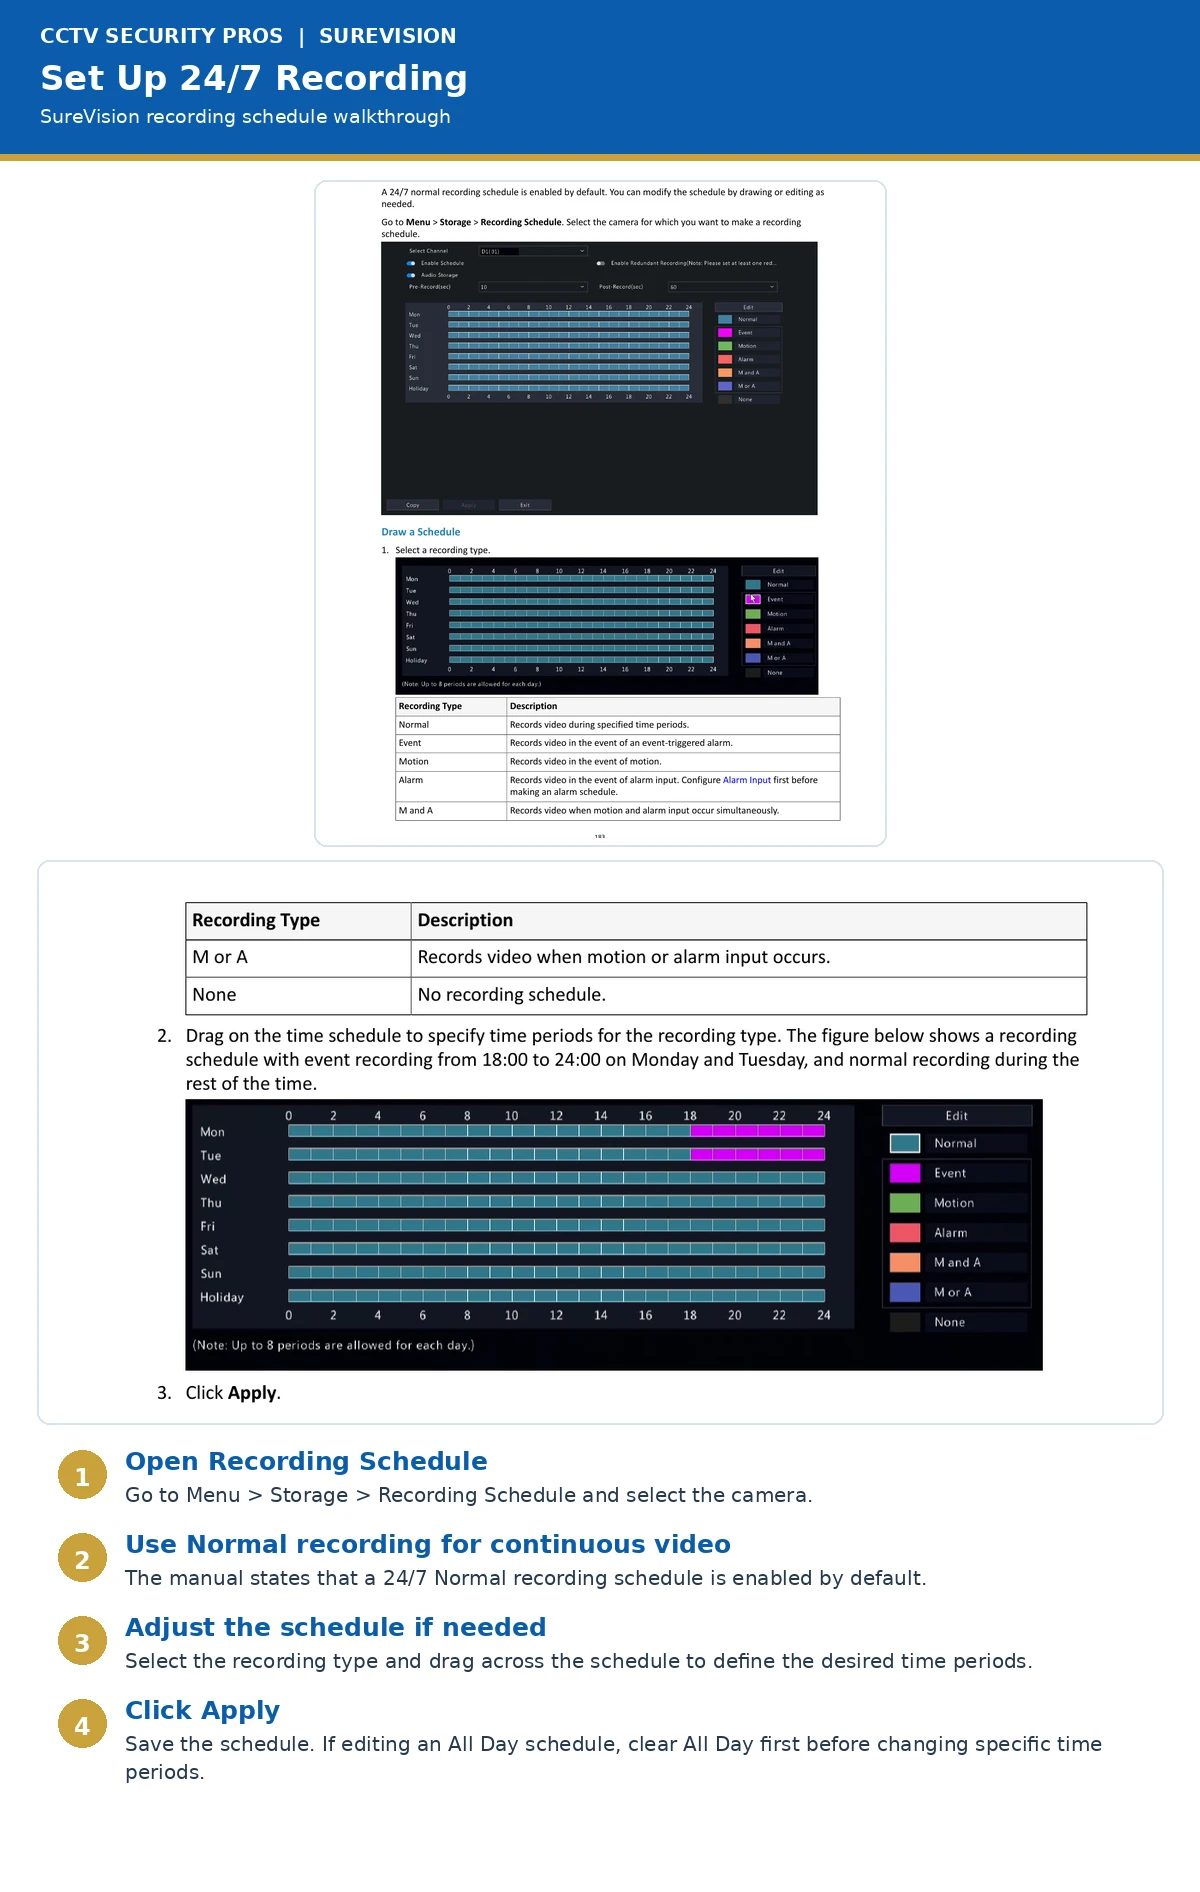This screenshot has height=1892, width=1200.
Task: Select None swatch in the Select Channel screenshot
Action: 725,399
